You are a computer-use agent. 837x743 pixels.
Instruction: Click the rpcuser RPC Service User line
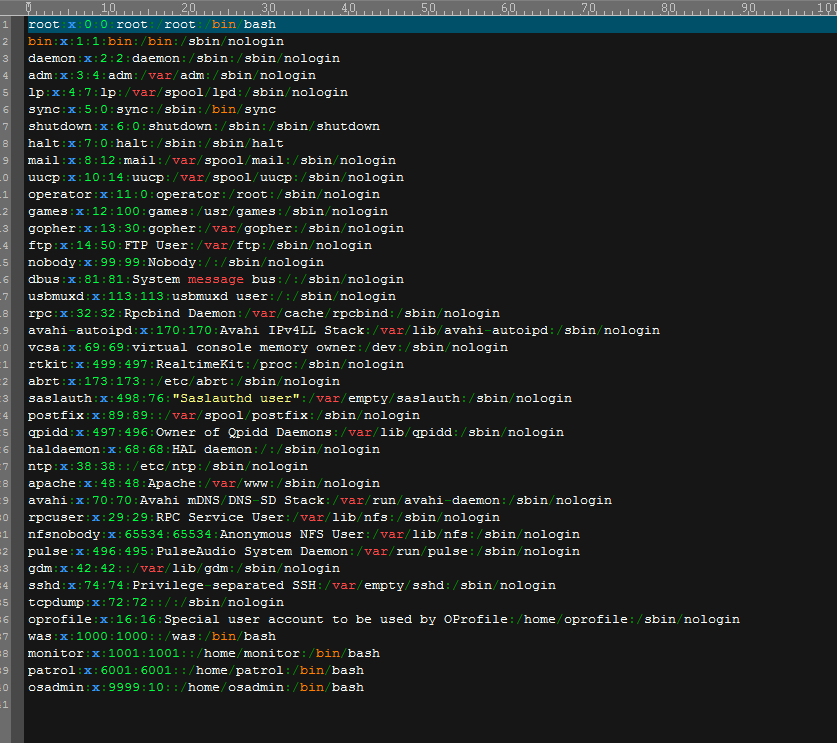(264, 518)
